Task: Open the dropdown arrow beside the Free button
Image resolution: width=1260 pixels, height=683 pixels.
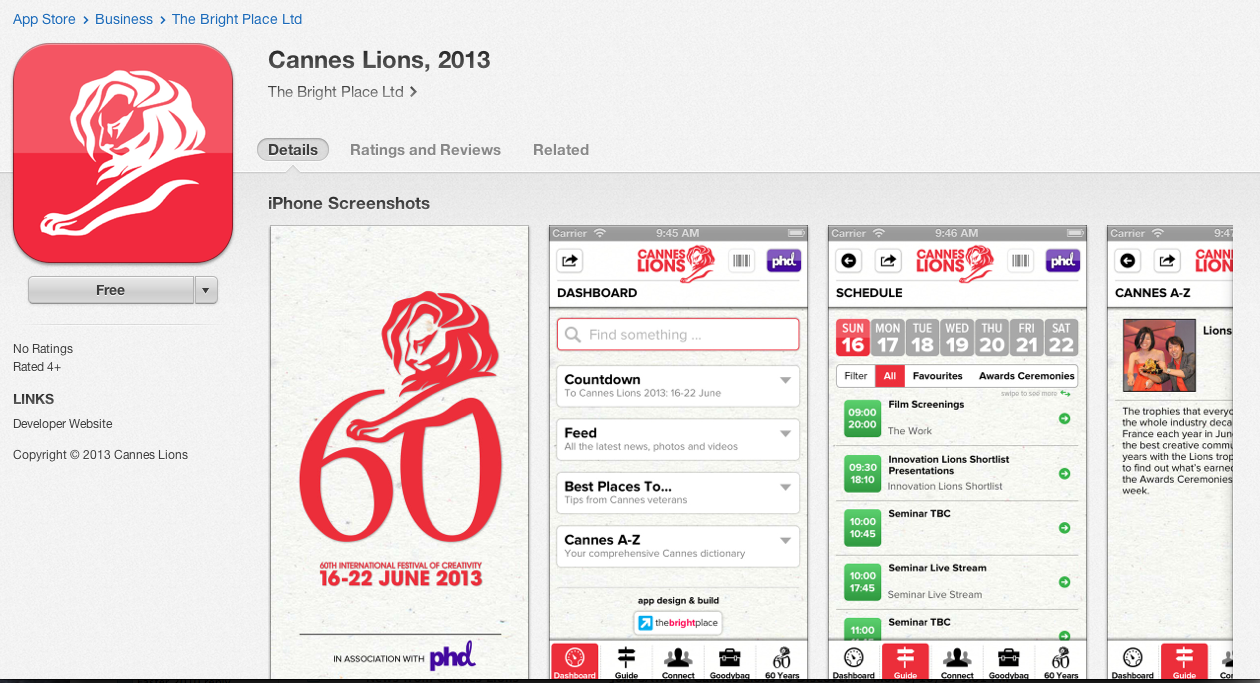Action: pyautogui.click(x=205, y=290)
